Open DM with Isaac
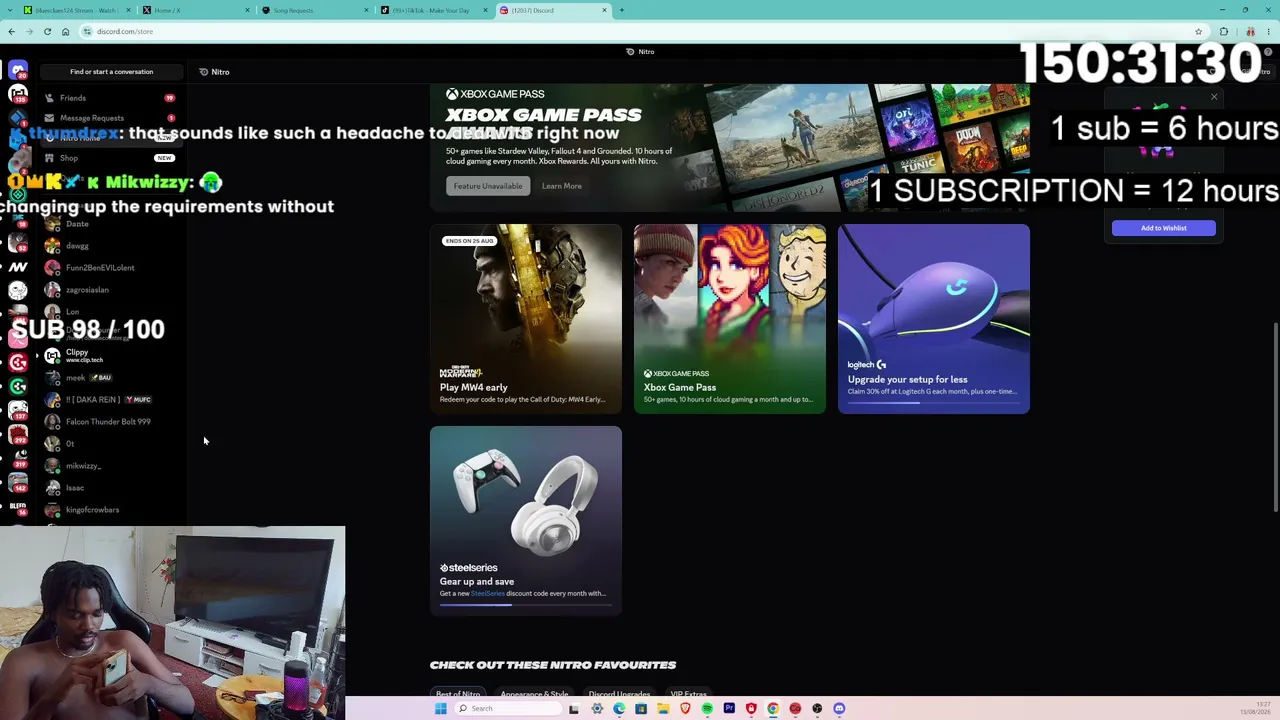 [110, 488]
